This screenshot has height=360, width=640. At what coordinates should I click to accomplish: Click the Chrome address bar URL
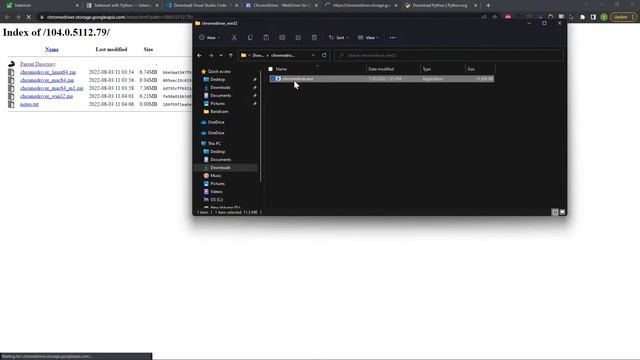click(119, 17)
